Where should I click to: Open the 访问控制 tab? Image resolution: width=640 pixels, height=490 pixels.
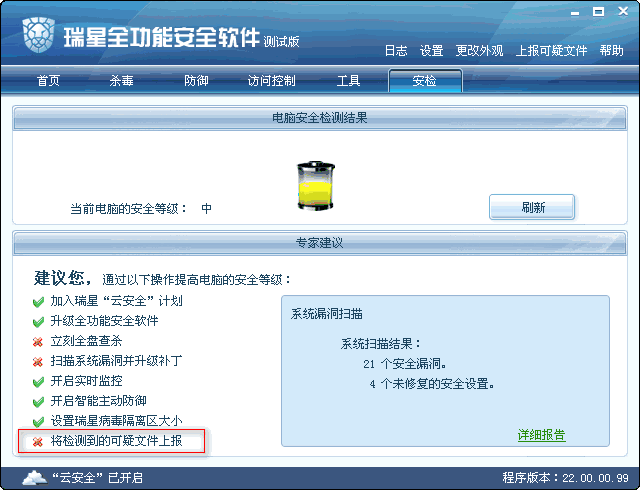pos(271,80)
